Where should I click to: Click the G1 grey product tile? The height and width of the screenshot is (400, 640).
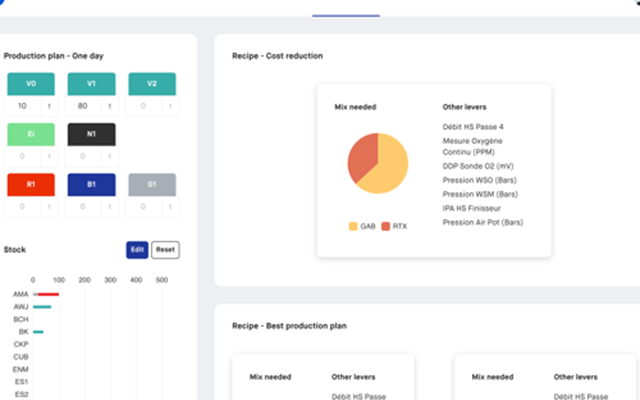[152, 184]
